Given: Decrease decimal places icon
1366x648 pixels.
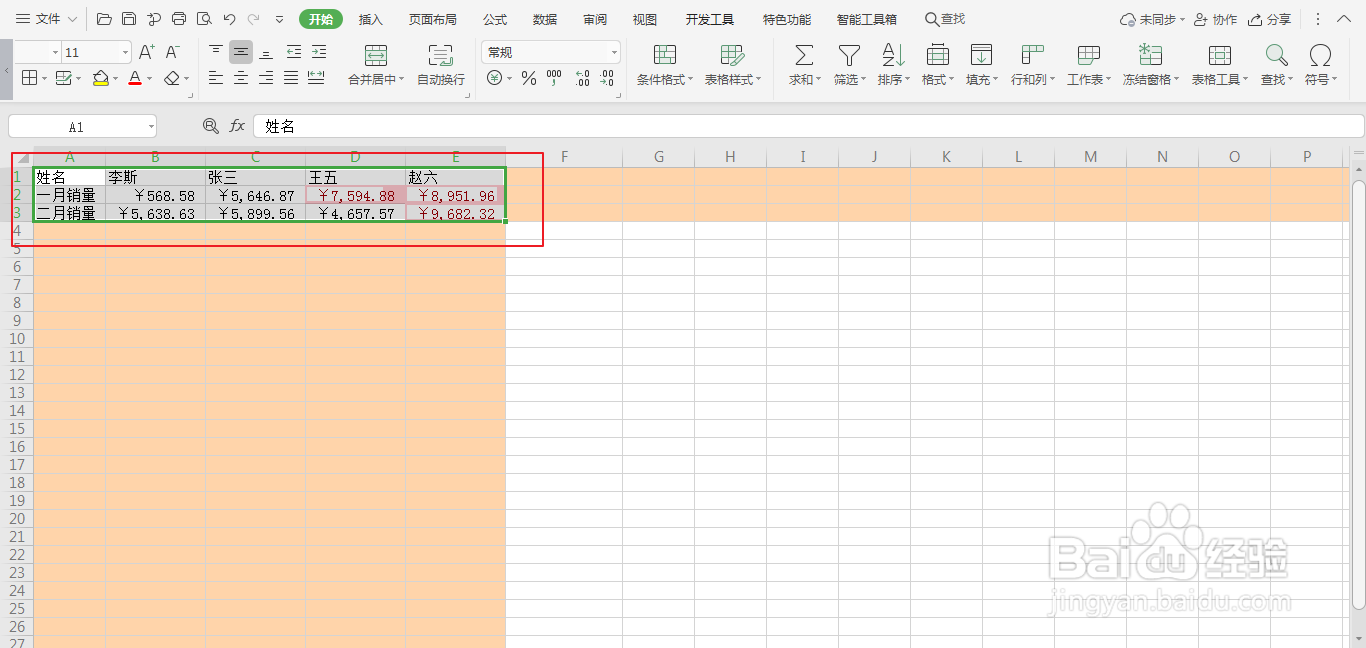Looking at the screenshot, I should point(607,78).
